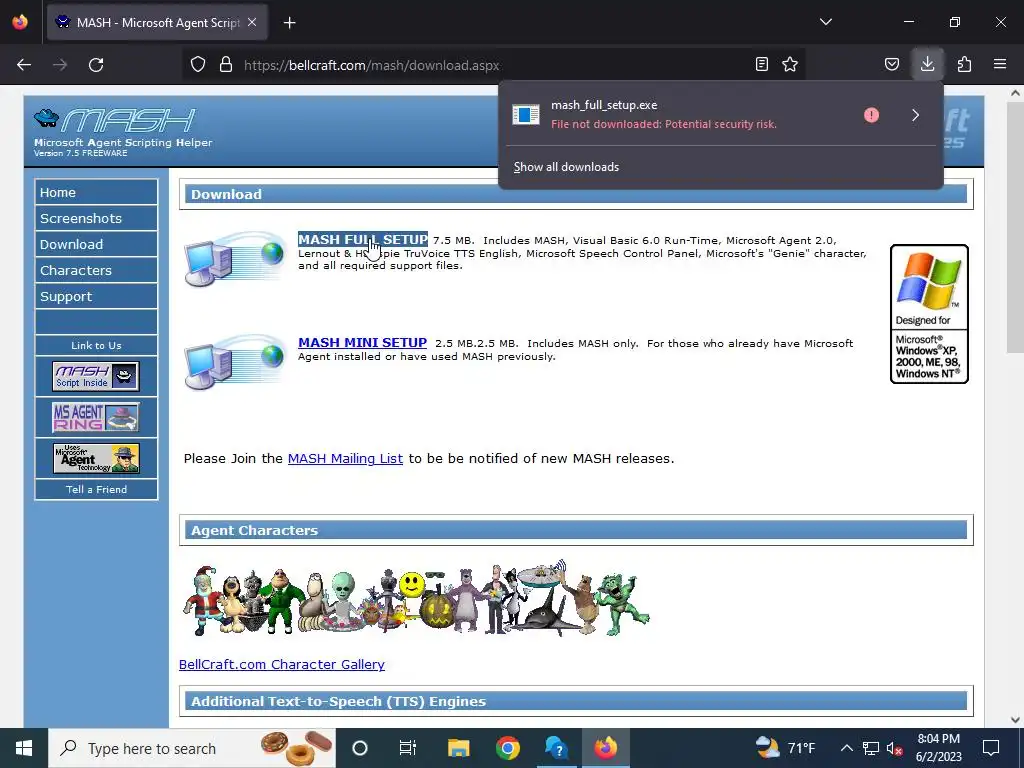
Task: Click the Link to Us item
Action: click(96, 345)
